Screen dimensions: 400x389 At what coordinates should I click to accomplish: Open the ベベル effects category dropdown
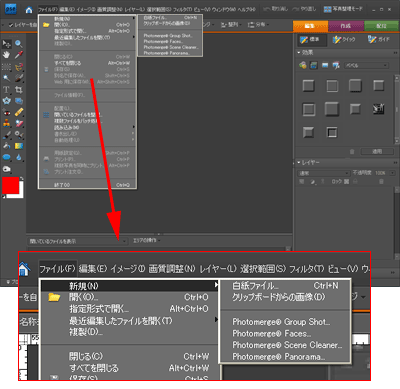click(x=366, y=65)
